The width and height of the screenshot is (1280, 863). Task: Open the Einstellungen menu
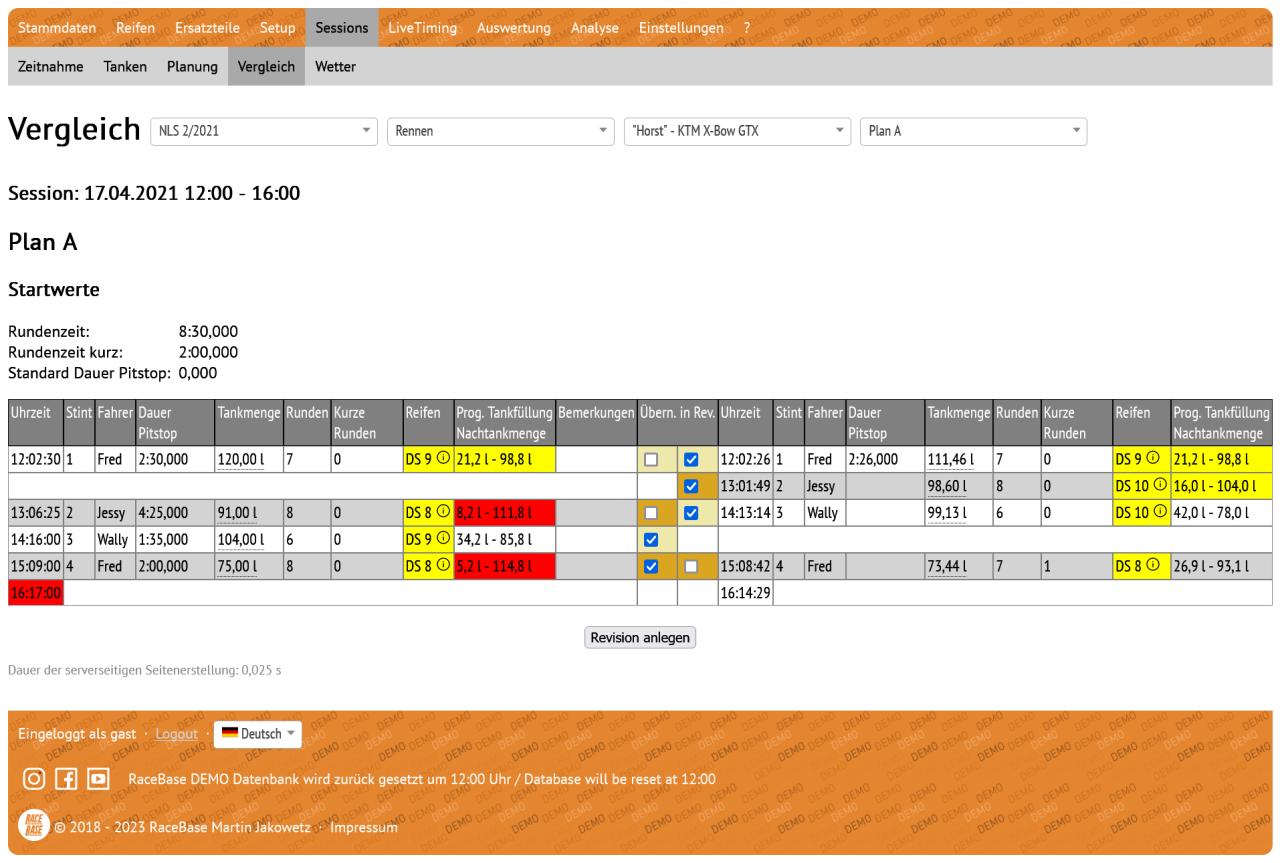[681, 28]
